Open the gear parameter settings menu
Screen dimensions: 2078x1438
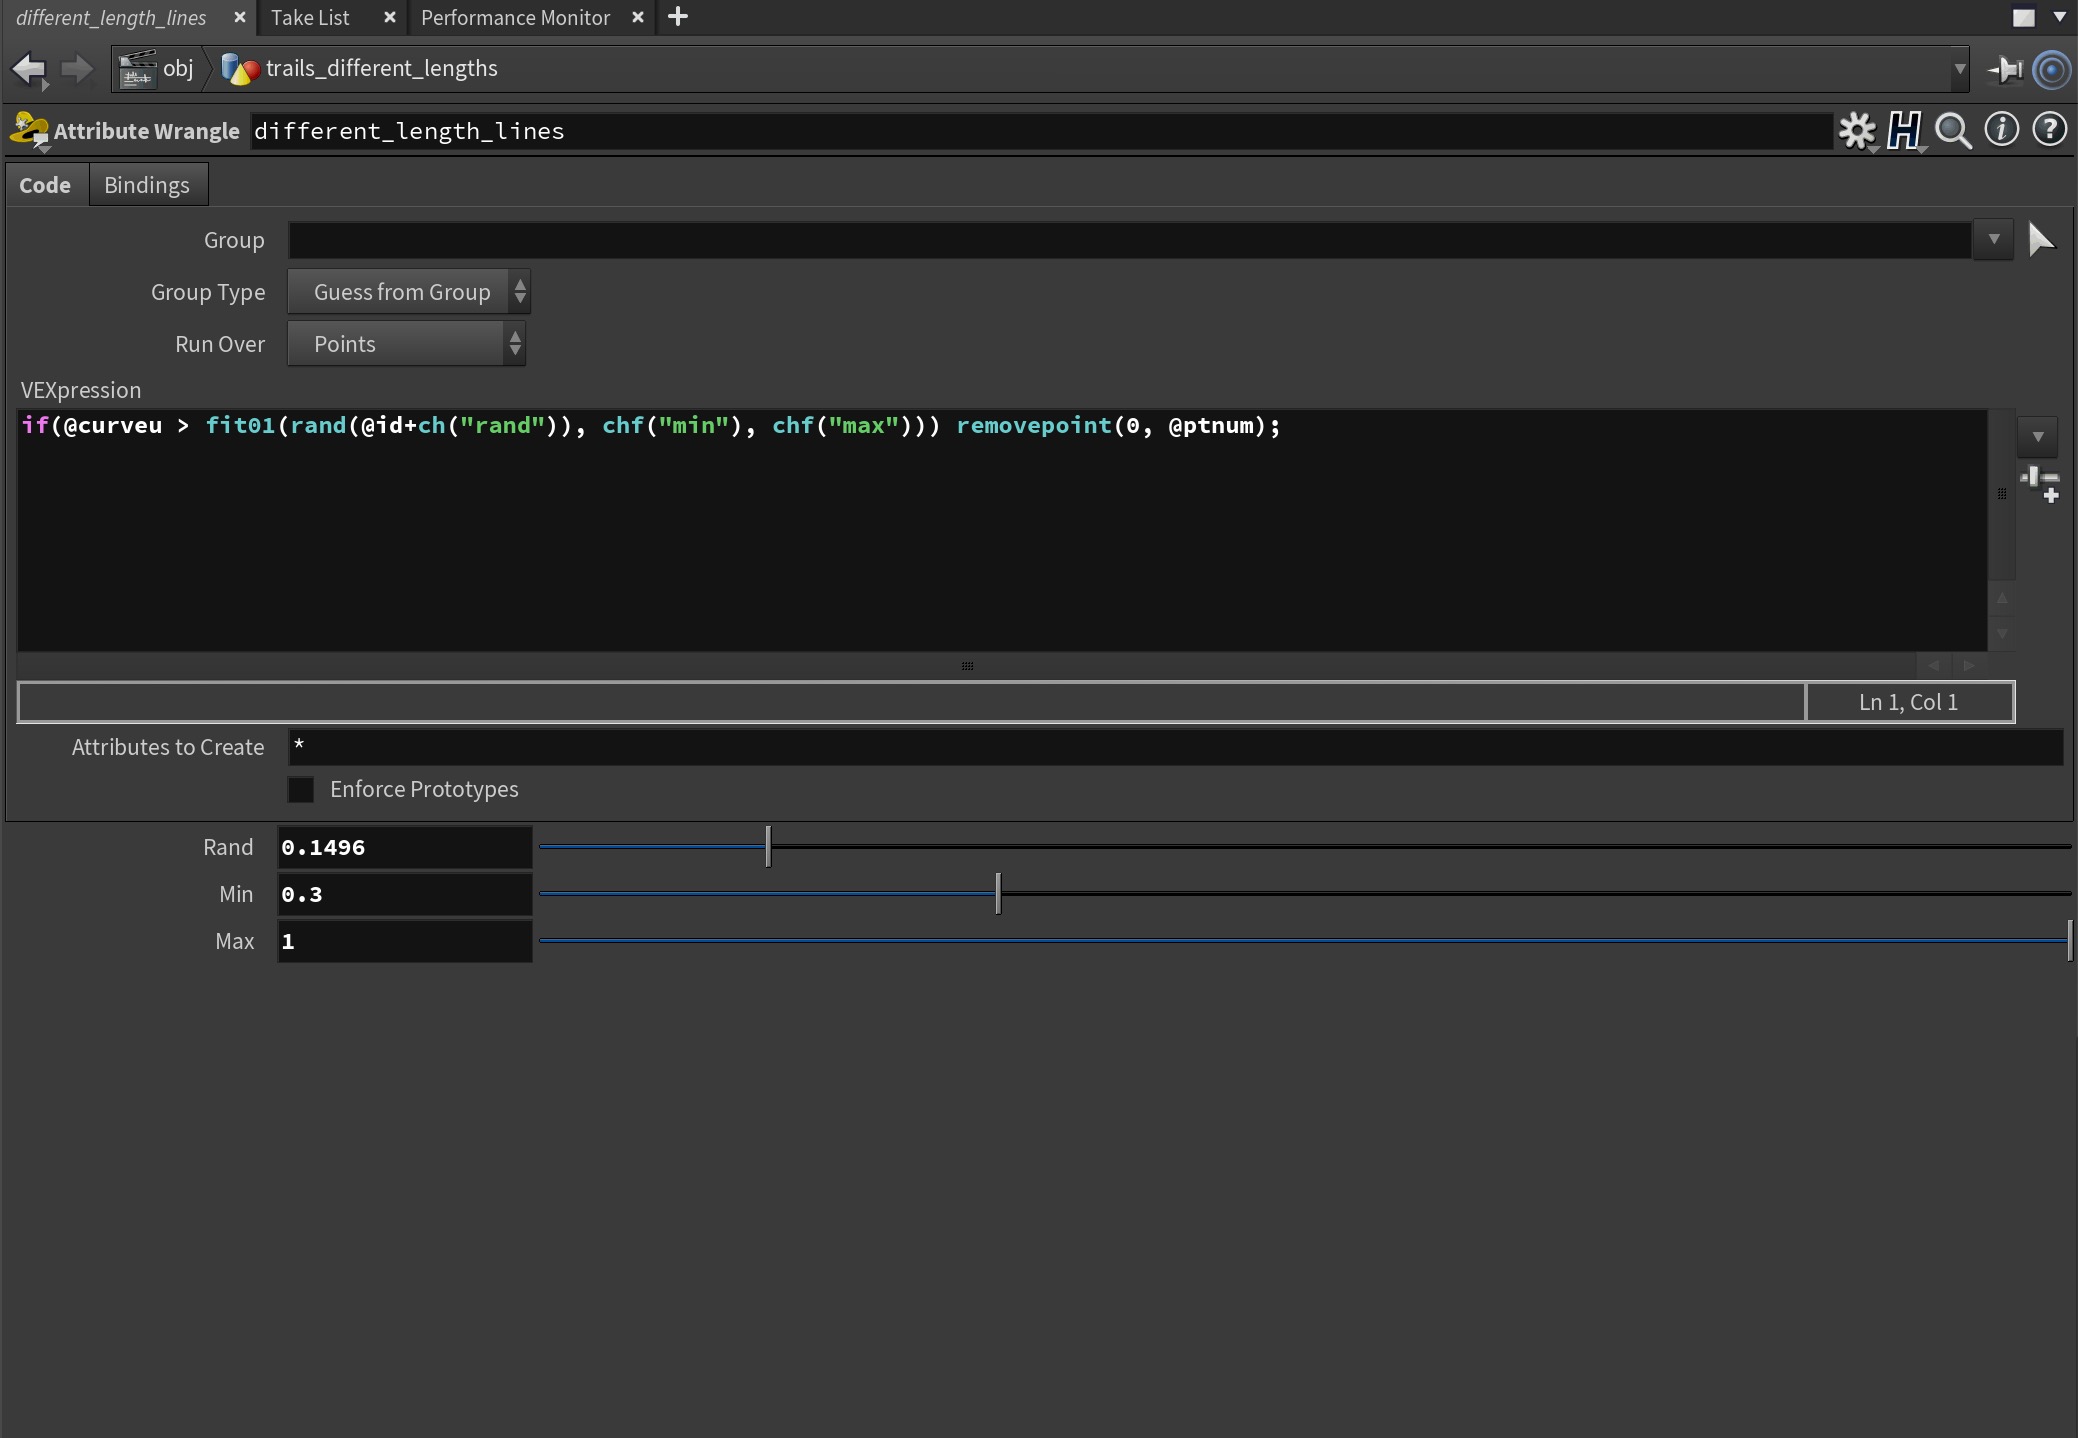coord(1857,130)
